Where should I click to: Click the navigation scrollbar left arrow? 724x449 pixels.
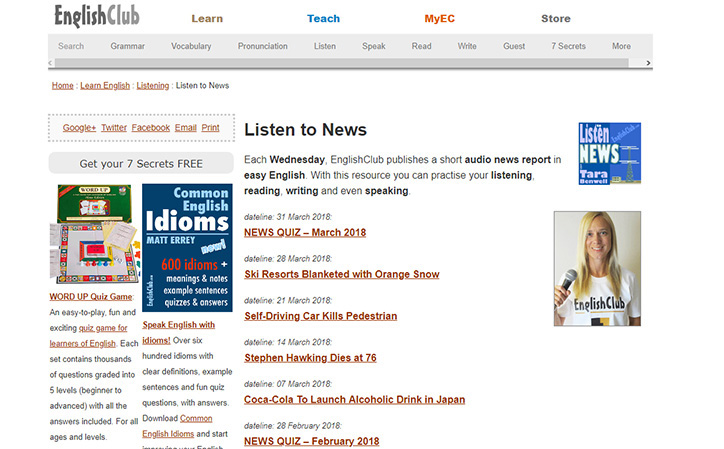point(50,63)
